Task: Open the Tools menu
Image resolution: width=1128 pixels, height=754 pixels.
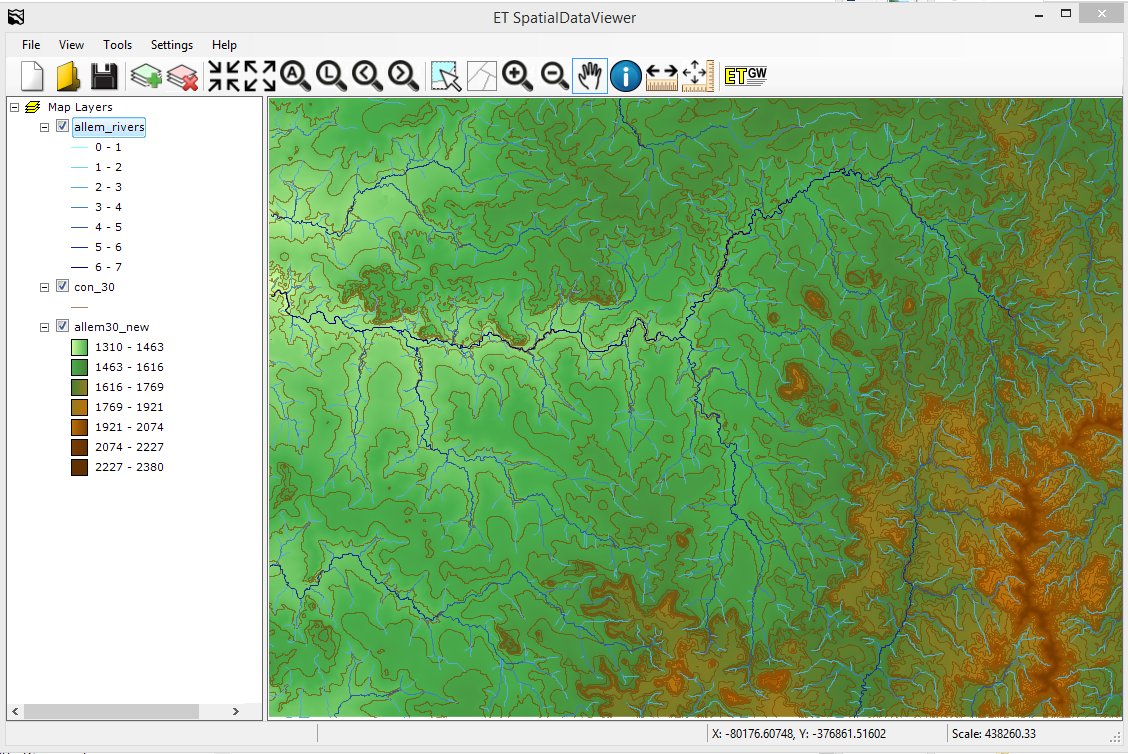Action: [x=117, y=45]
